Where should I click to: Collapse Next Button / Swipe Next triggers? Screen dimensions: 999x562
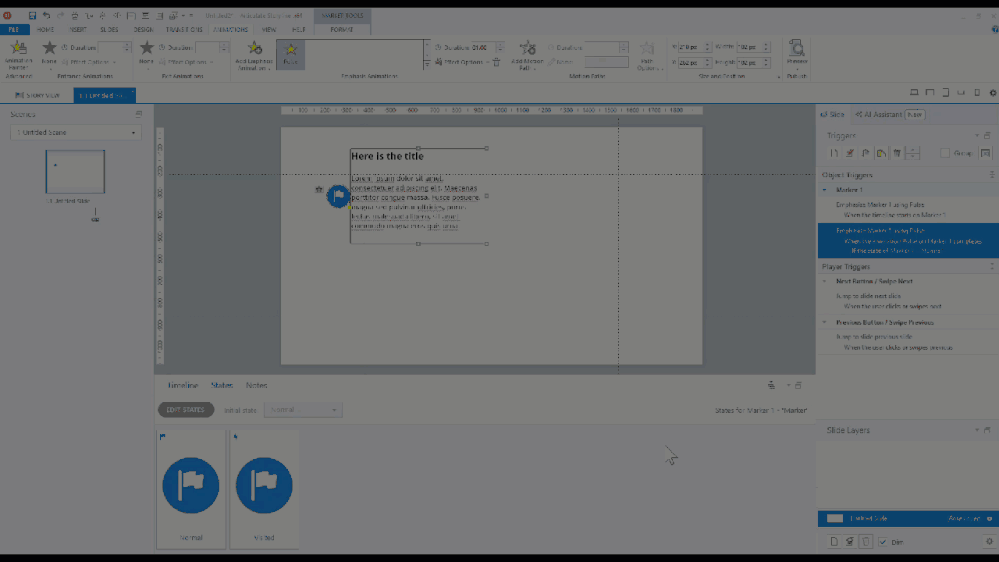tap(824, 281)
